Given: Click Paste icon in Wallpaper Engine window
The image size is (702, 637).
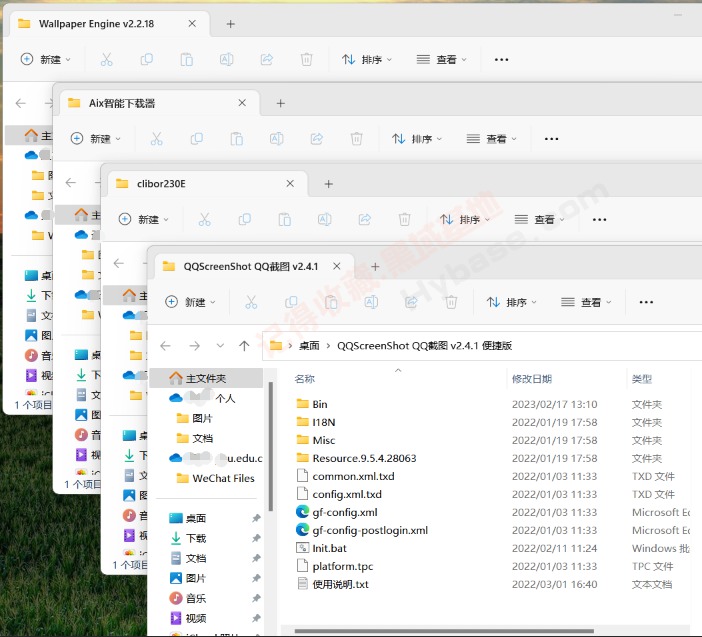Looking at the screenshot, I should coord(186,60).
